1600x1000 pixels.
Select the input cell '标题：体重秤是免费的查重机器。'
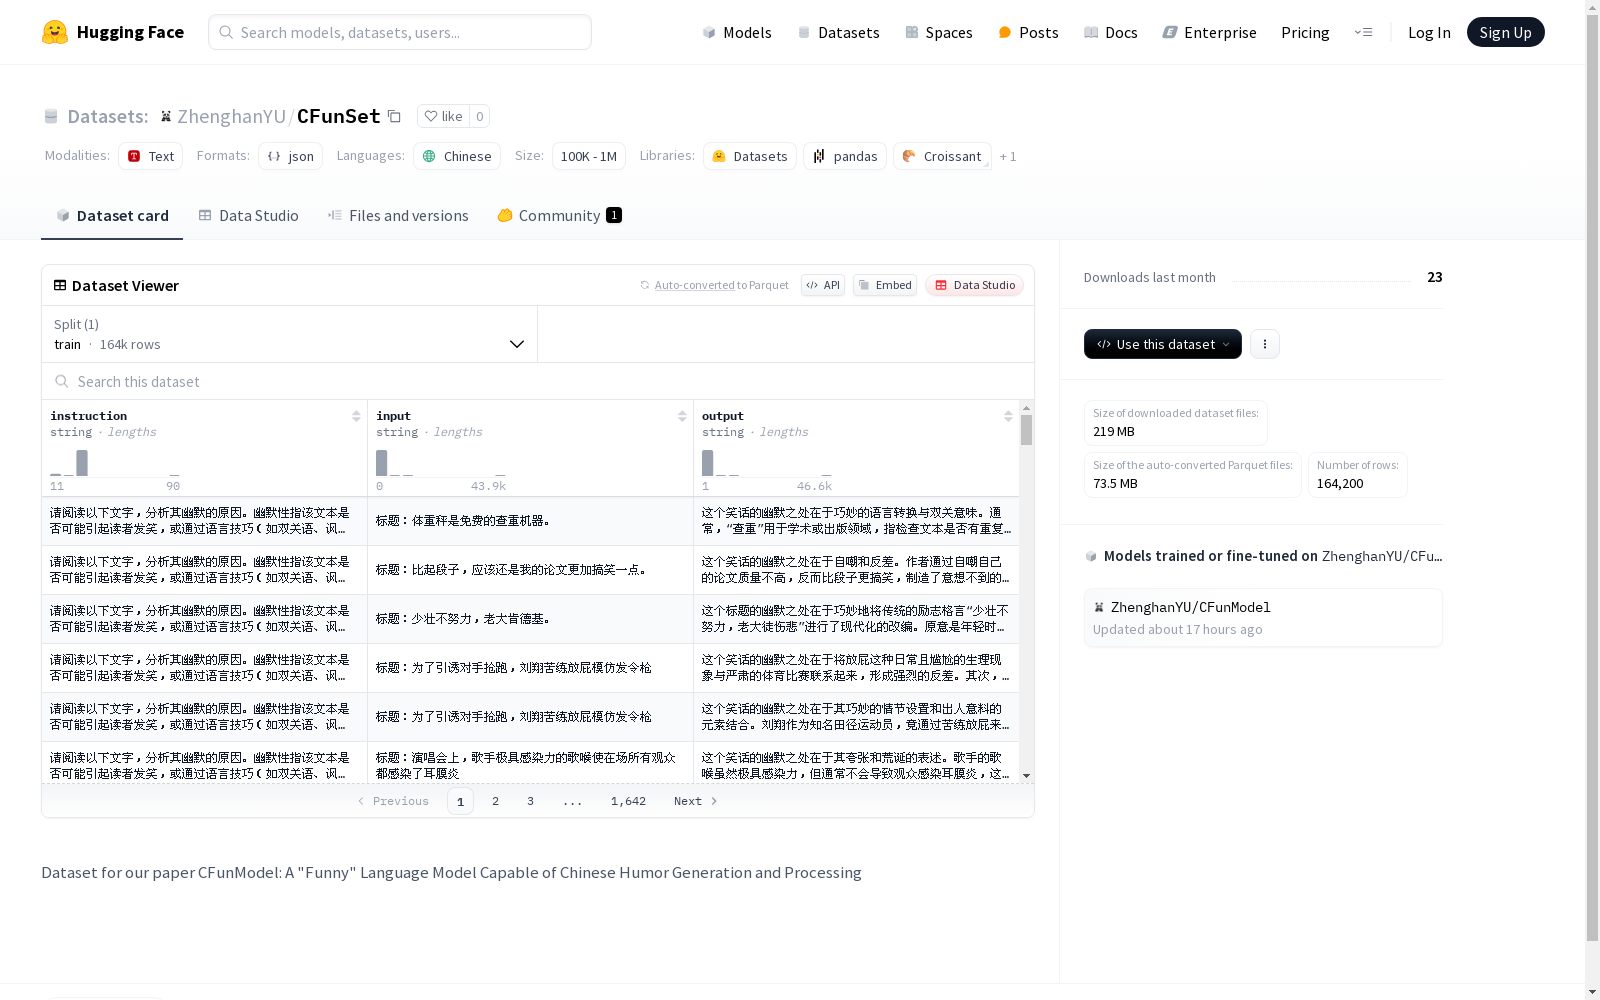(530, 521)
